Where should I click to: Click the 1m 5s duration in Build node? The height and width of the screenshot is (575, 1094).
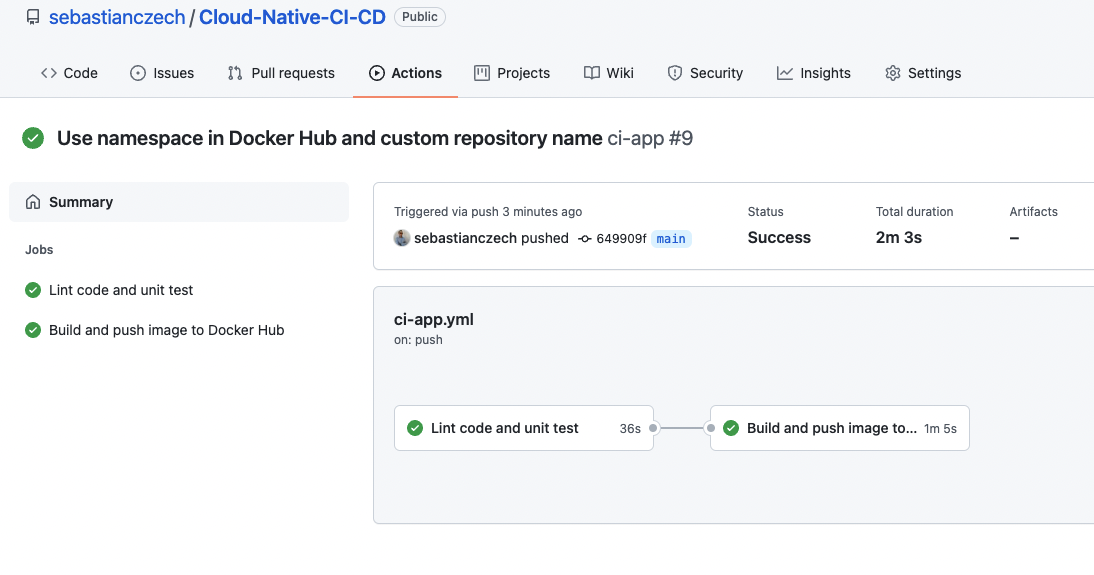941,429
